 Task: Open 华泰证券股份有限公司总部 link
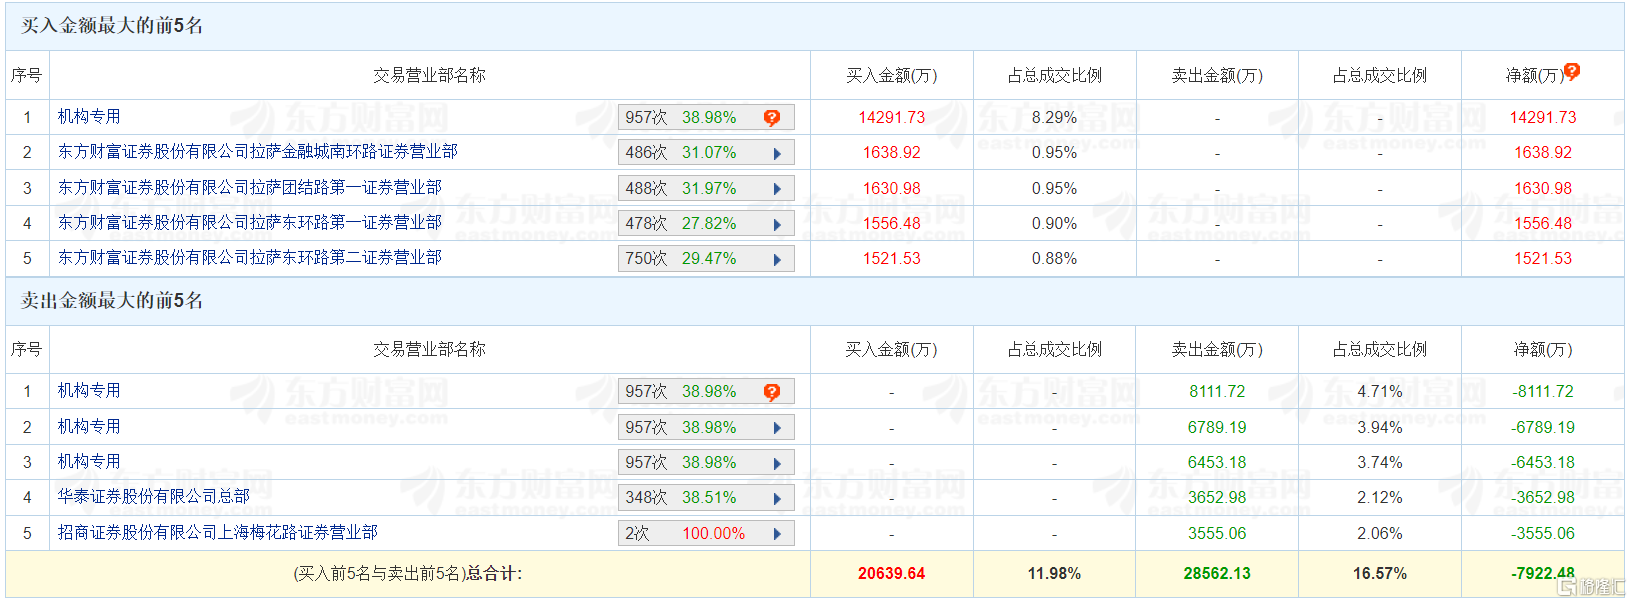pyautogui.click(x=153, y=496)
